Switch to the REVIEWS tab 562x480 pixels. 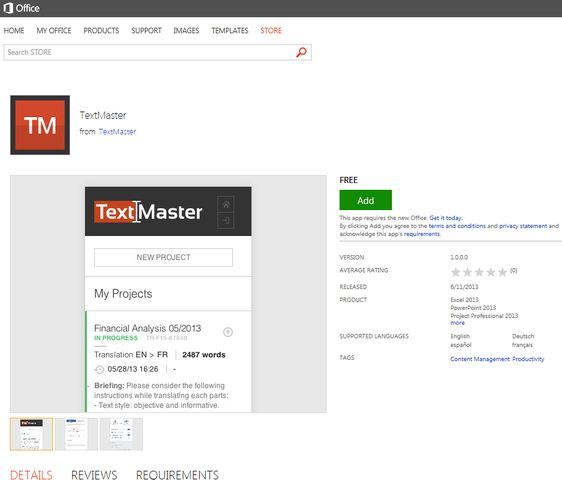pos(94,475)
